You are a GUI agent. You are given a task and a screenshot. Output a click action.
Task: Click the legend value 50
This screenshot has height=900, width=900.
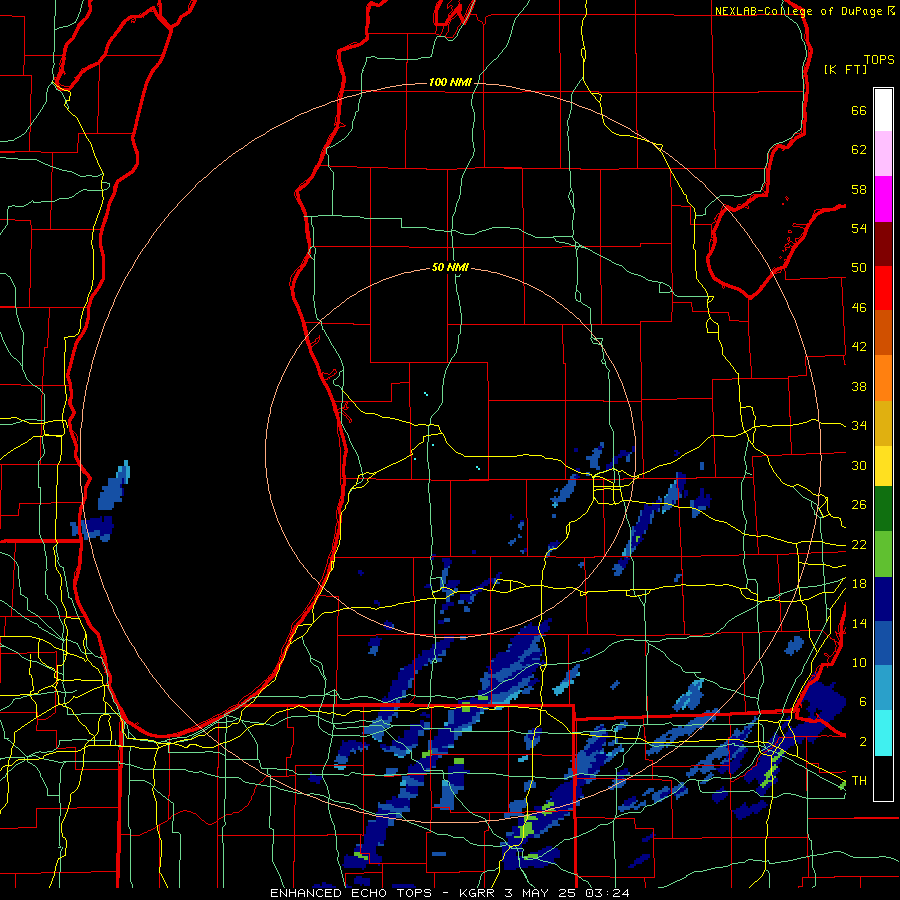point(859,268)
